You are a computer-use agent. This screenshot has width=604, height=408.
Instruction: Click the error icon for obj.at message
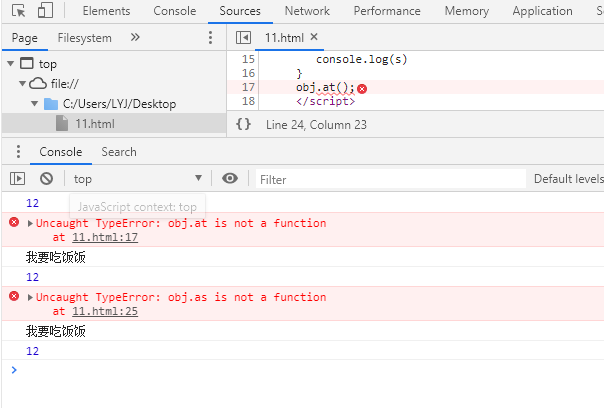tap(14, 222)
